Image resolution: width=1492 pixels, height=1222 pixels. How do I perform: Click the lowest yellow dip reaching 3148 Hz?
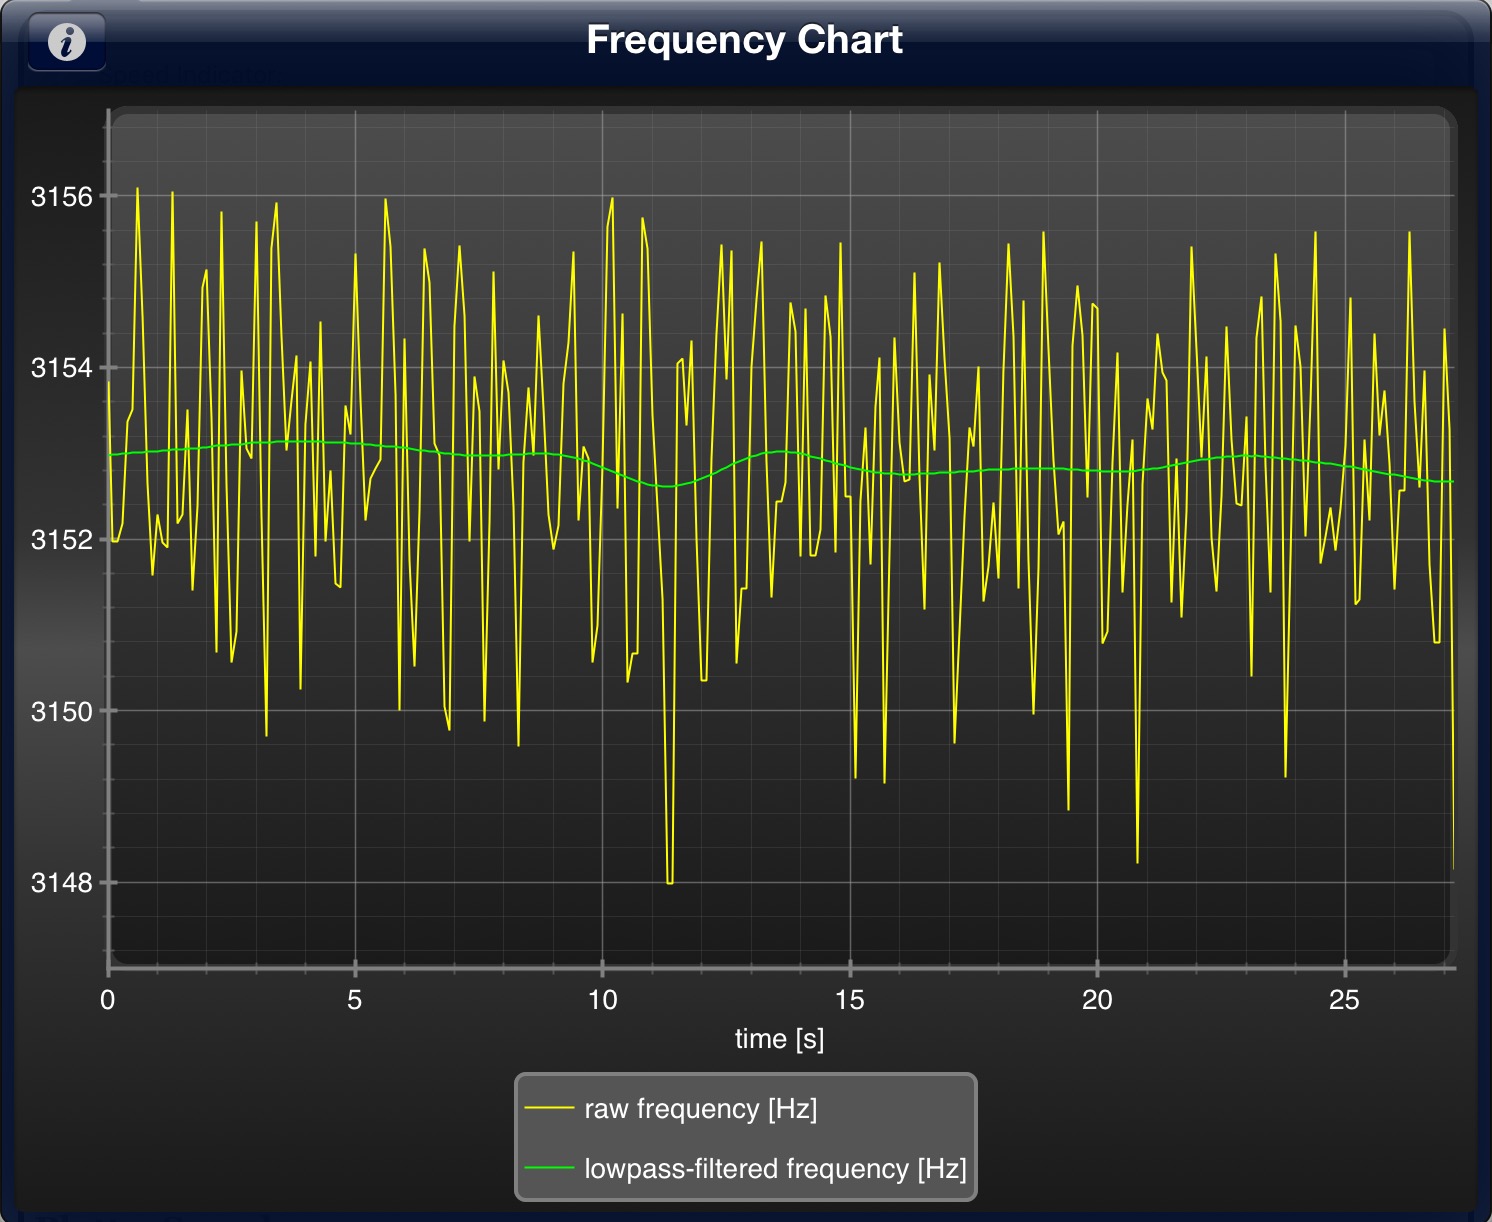669,882
